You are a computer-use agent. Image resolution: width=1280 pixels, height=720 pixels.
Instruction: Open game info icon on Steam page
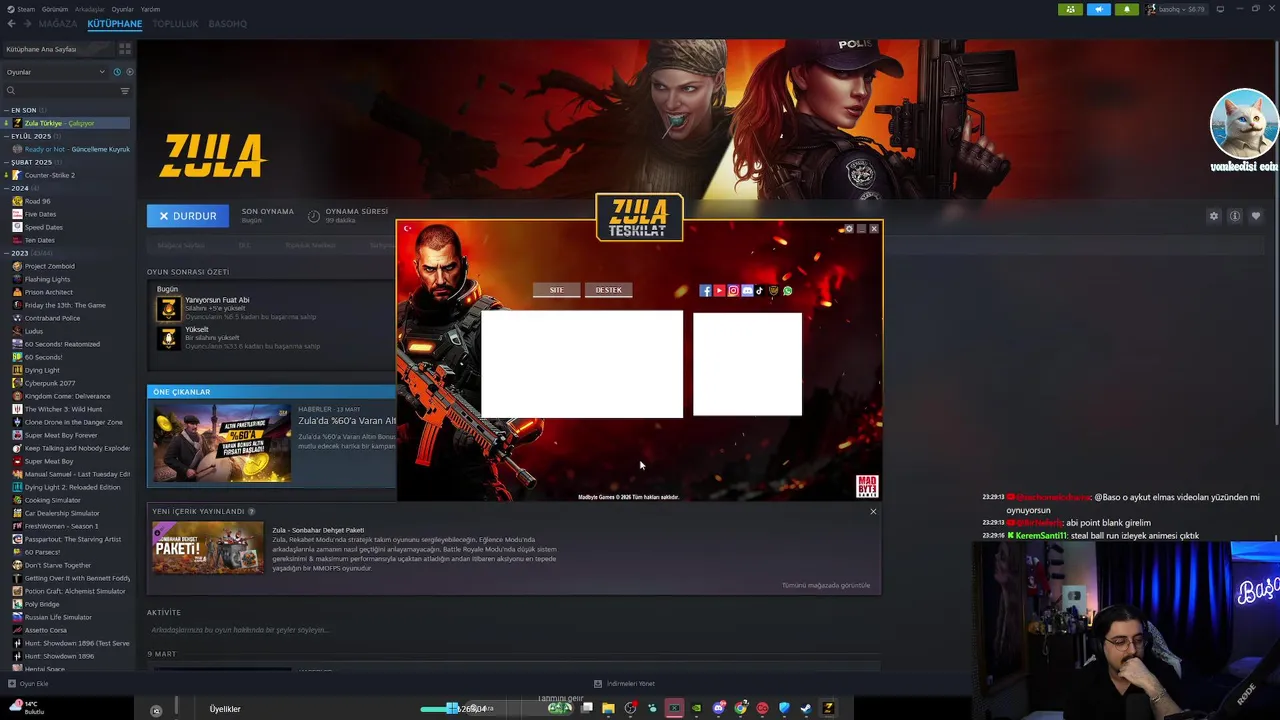(1235, 216)
